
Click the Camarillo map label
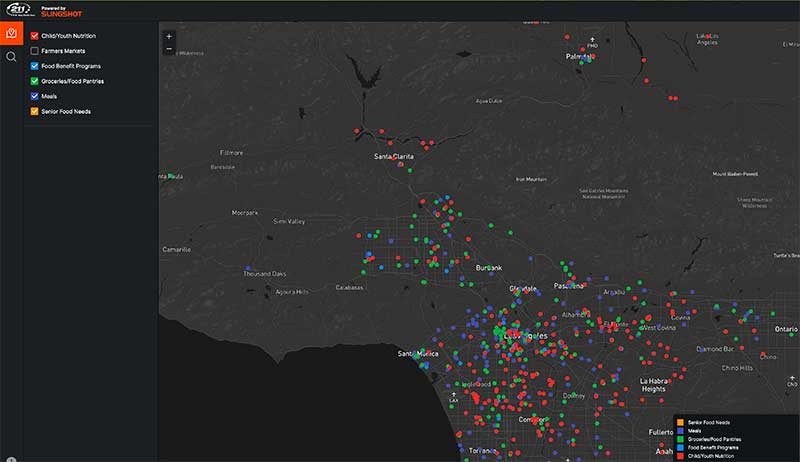click(x=177, y=249)
